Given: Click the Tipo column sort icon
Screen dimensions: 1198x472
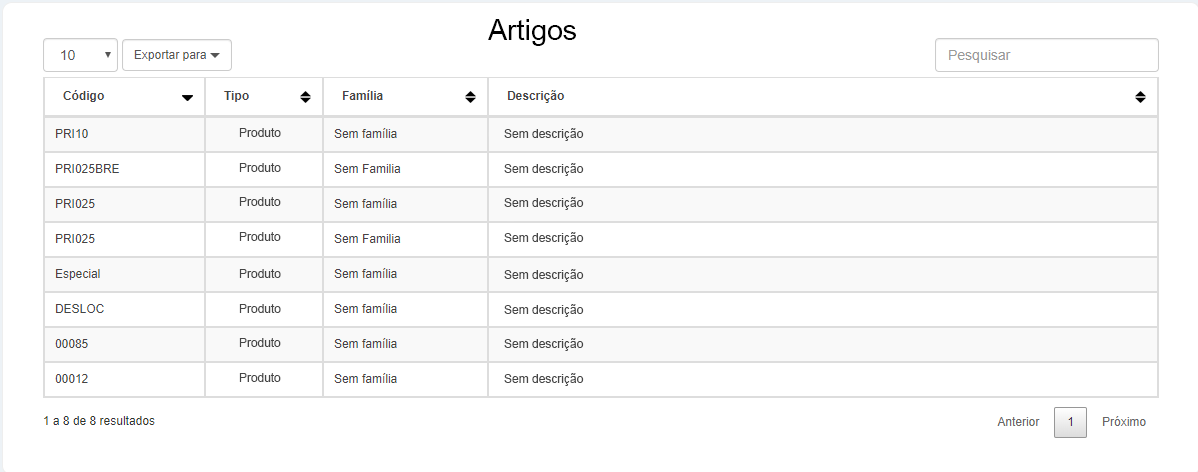Looking at the screenshot, I should 305,97.
